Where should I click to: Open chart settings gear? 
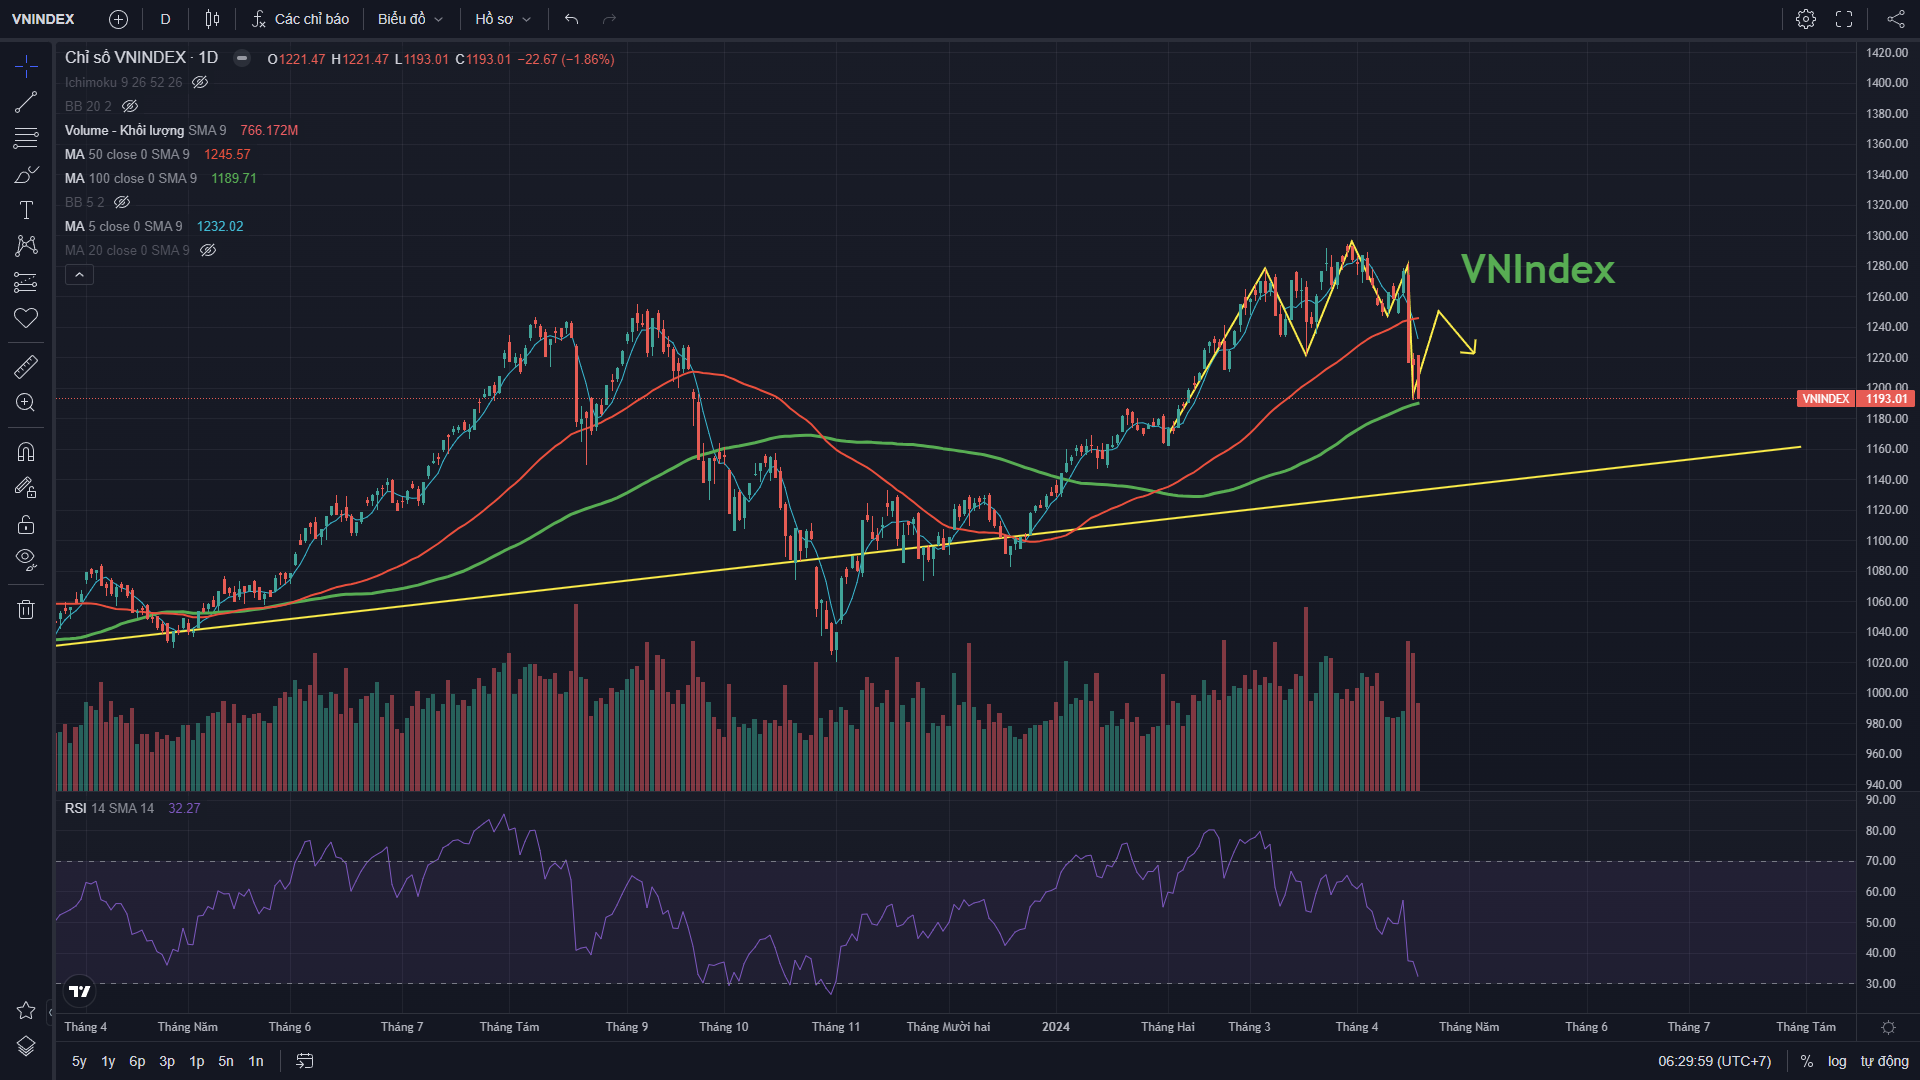pyautogui.click(x=1806, y=19)
